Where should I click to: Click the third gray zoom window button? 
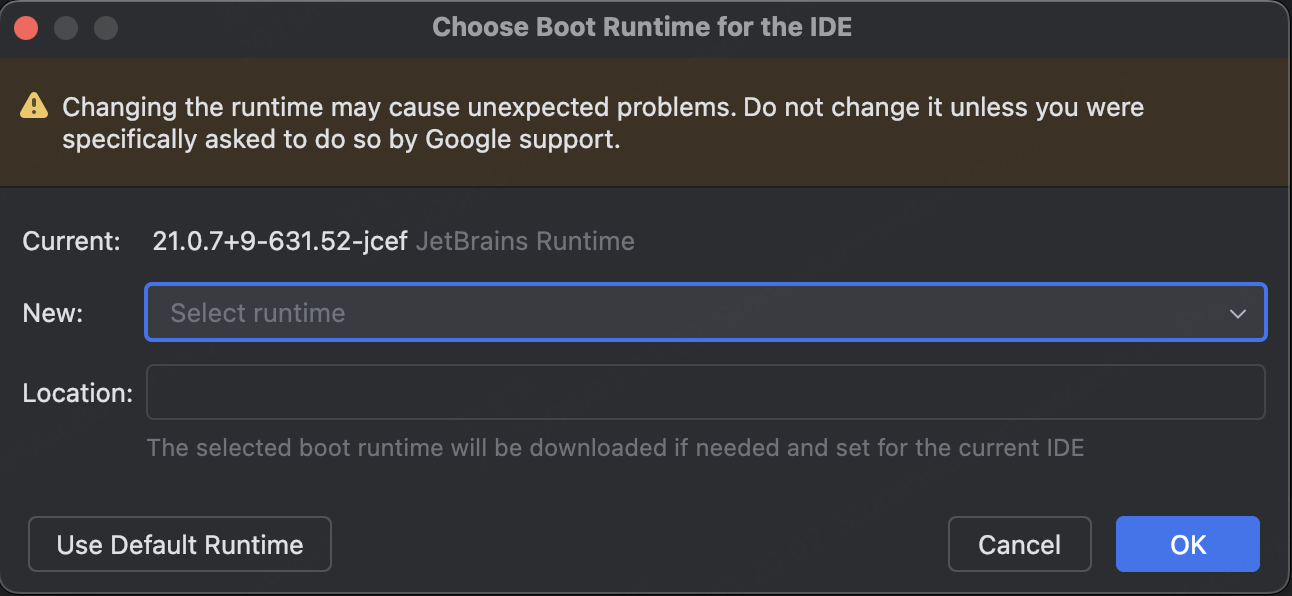click(106, 28)
